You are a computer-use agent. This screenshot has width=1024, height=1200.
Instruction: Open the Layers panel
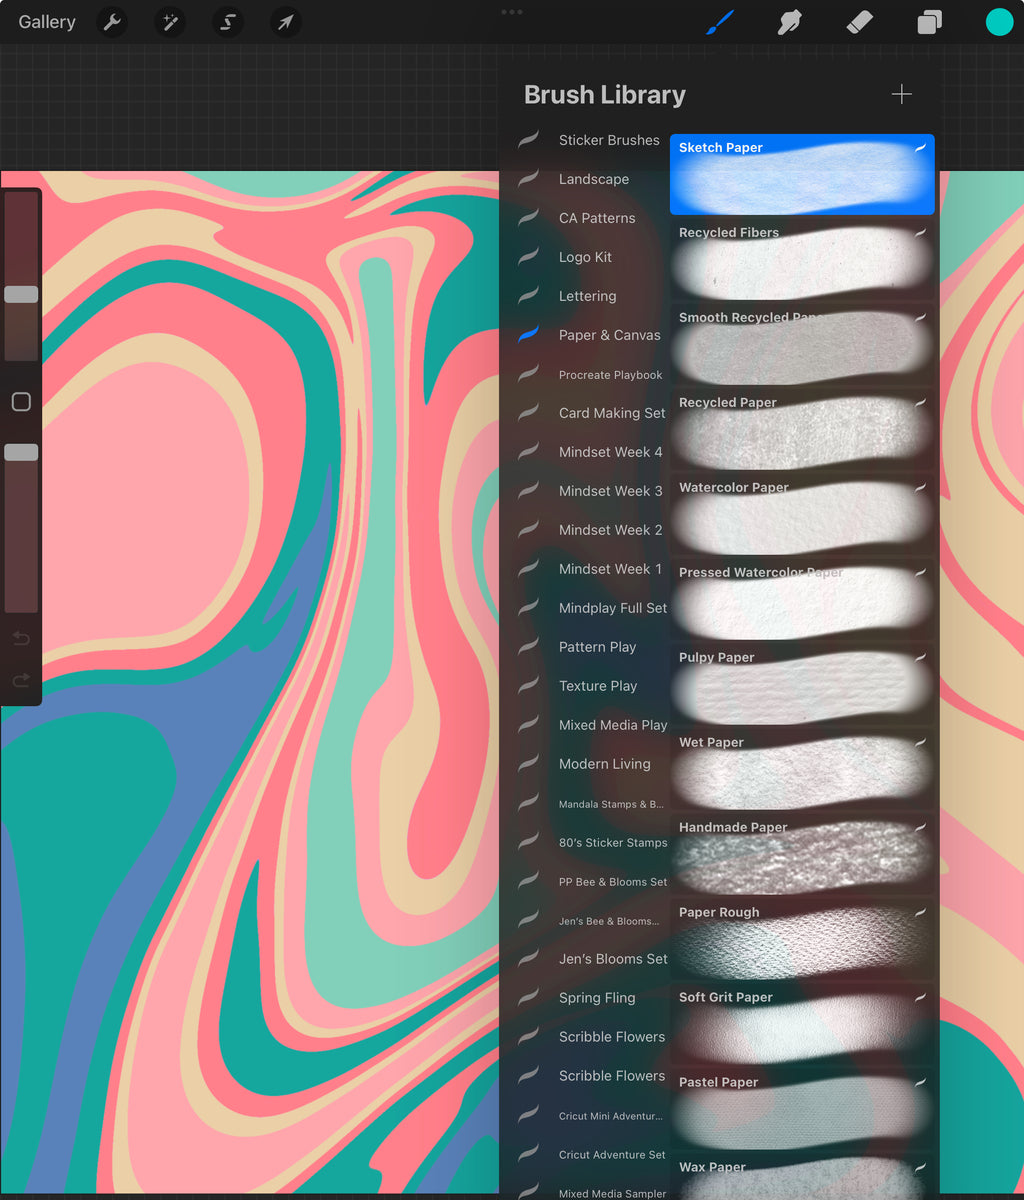pos(928,22)
